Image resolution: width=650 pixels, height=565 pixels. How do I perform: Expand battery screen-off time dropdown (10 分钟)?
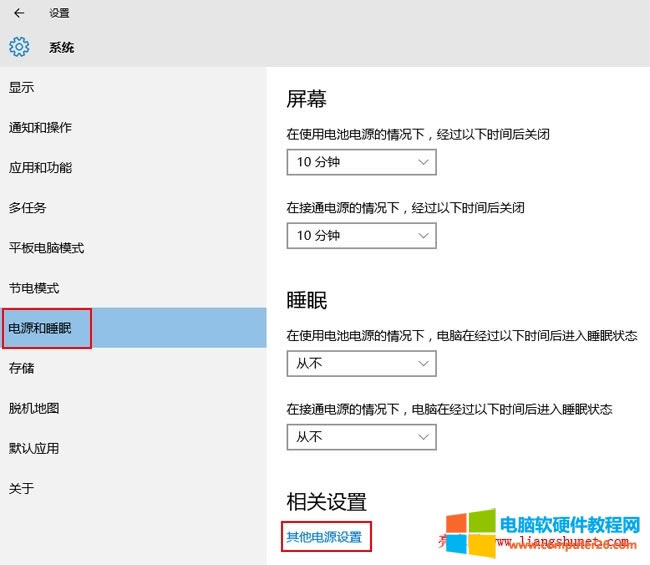pos(361,161)
